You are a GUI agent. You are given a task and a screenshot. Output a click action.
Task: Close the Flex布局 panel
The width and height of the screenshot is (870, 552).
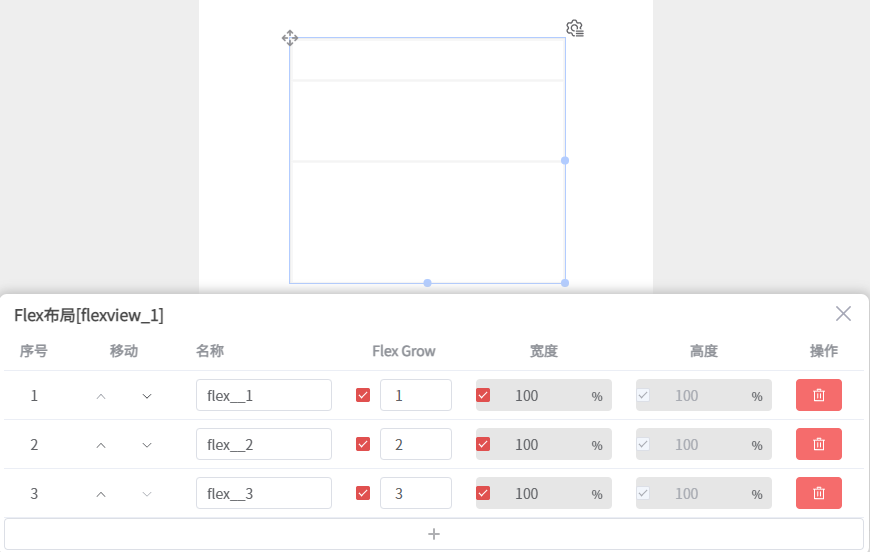(843, 313)
